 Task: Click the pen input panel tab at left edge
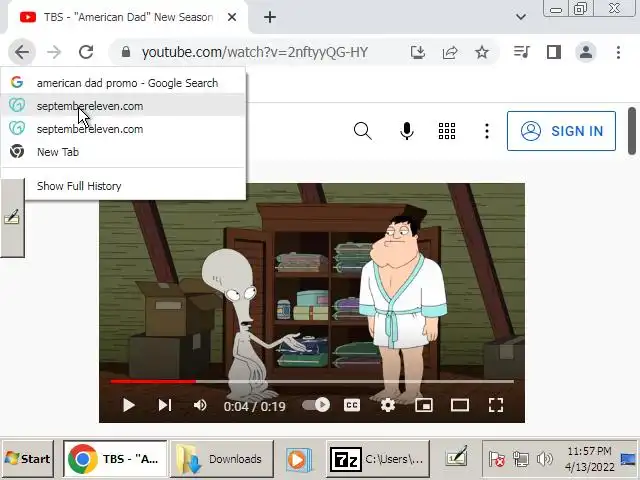pyautogui.click(x=12, y=218)
